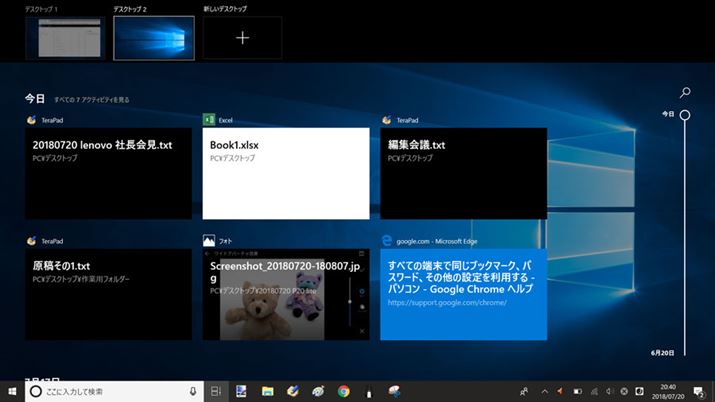
Task: Show hidden system tray icons
Action: [544, 392]
